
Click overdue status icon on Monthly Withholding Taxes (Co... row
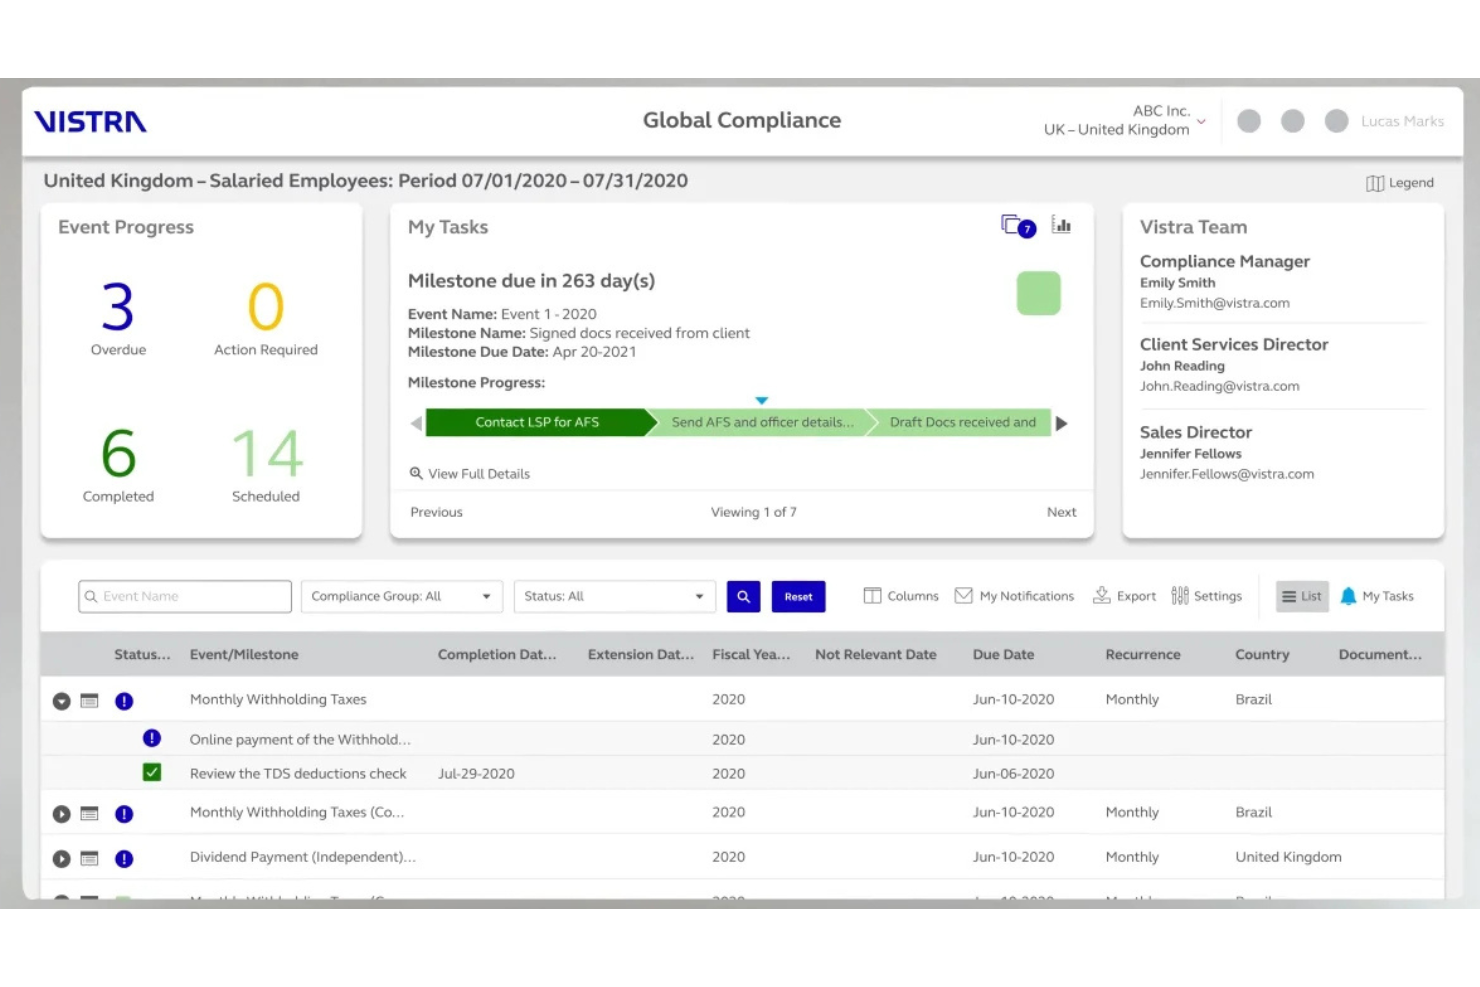pos(124,814)
